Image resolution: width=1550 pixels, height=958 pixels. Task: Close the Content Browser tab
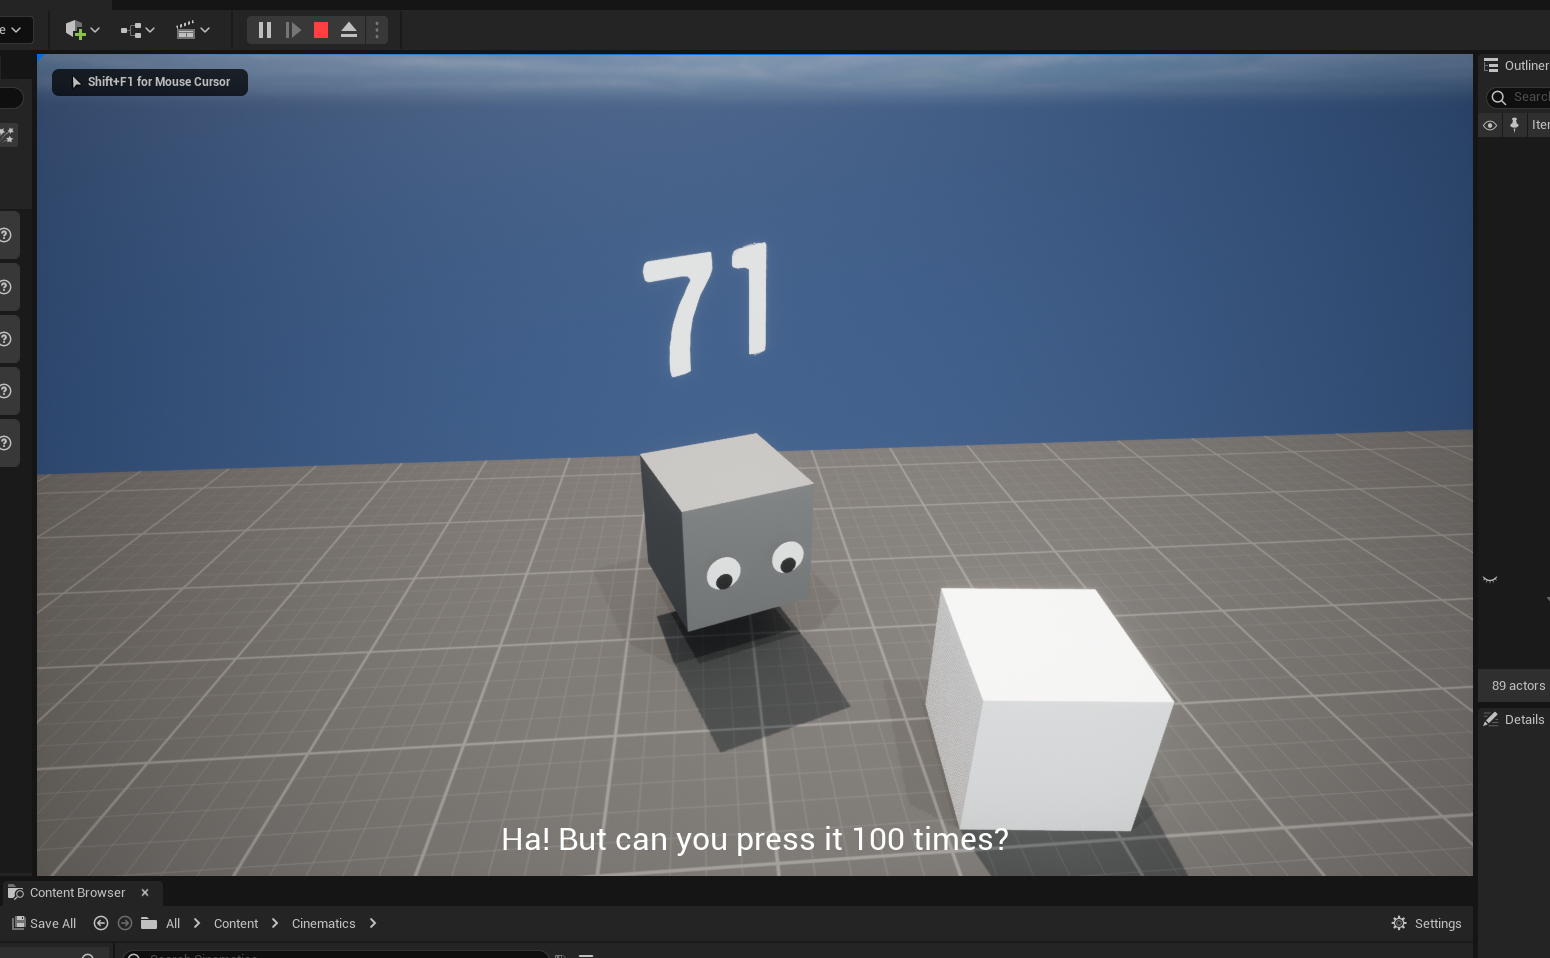pyautogui.click(x=145, y=893)
